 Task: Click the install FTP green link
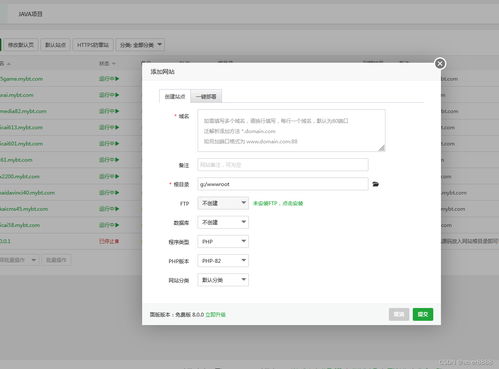point(278,203)
